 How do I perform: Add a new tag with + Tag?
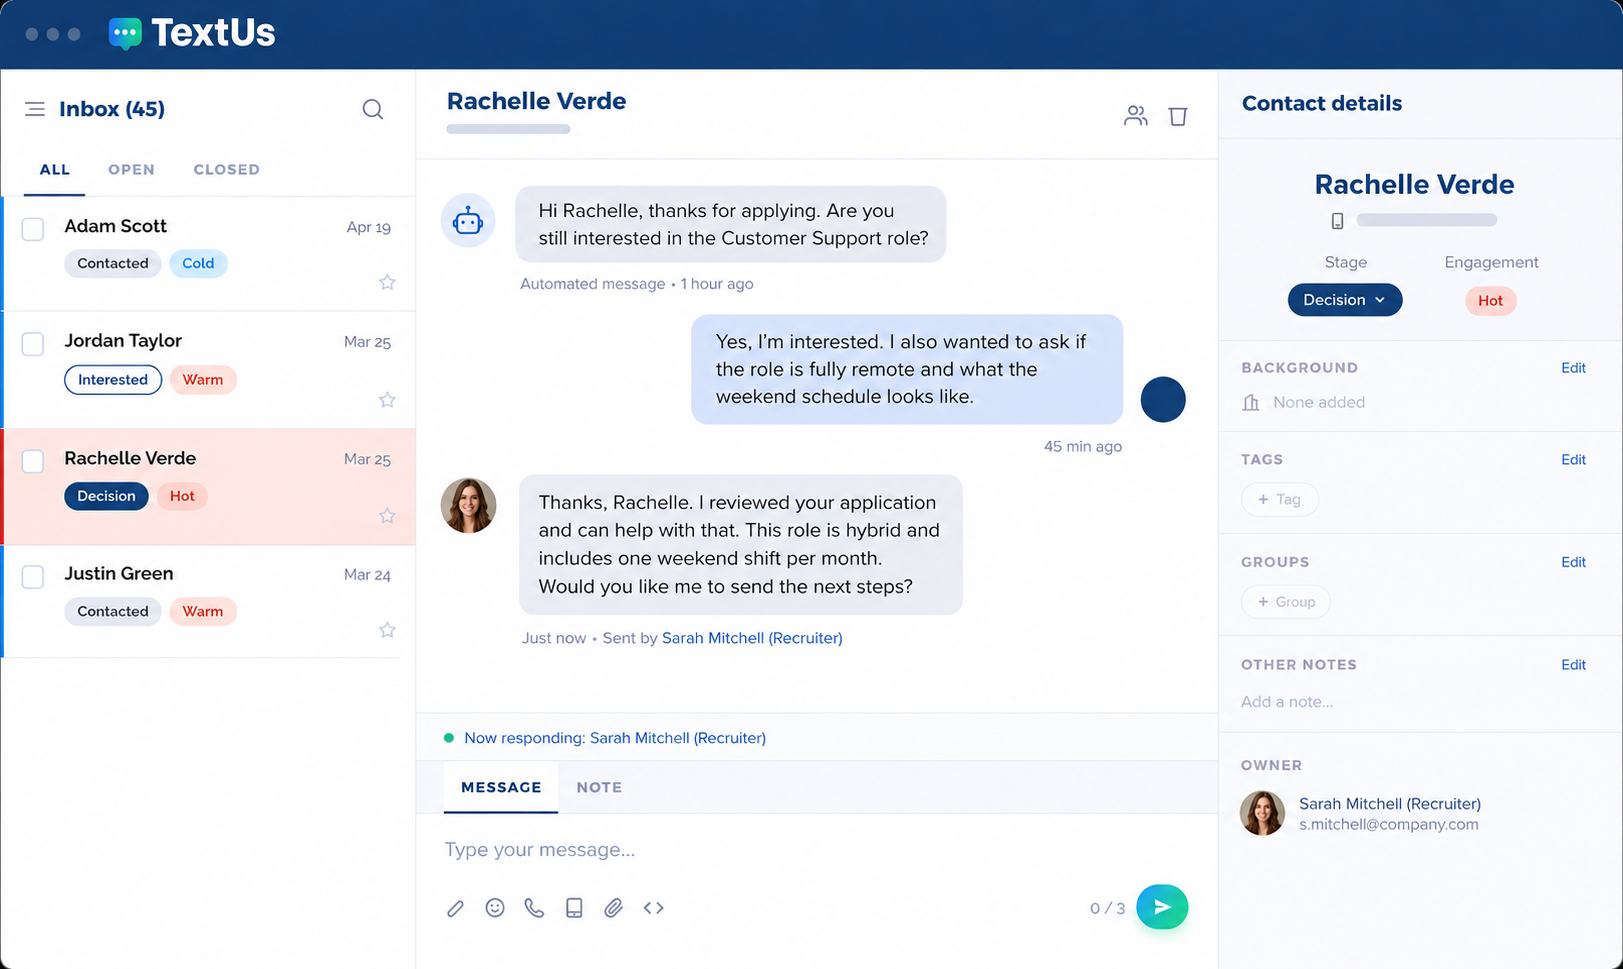point(1280,499)
